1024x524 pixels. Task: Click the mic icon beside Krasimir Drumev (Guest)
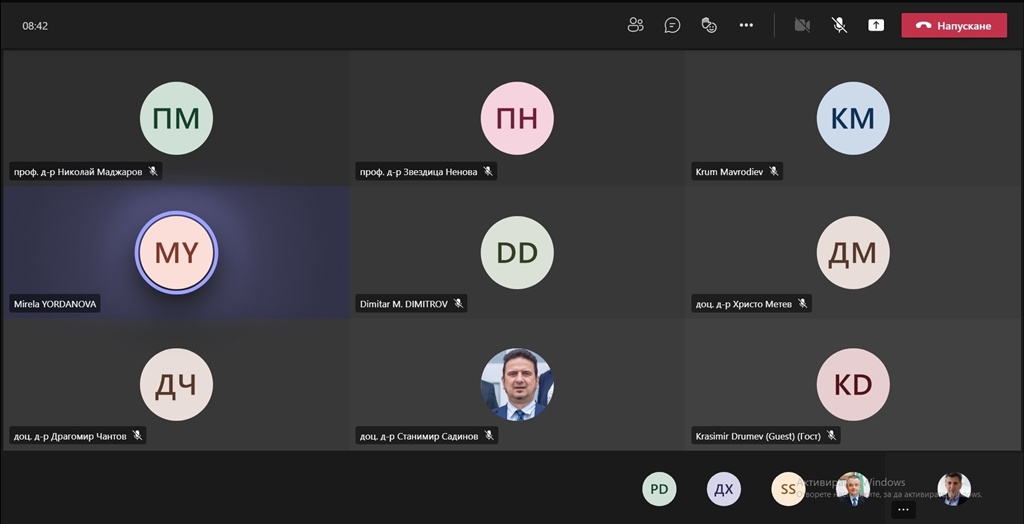830,436
